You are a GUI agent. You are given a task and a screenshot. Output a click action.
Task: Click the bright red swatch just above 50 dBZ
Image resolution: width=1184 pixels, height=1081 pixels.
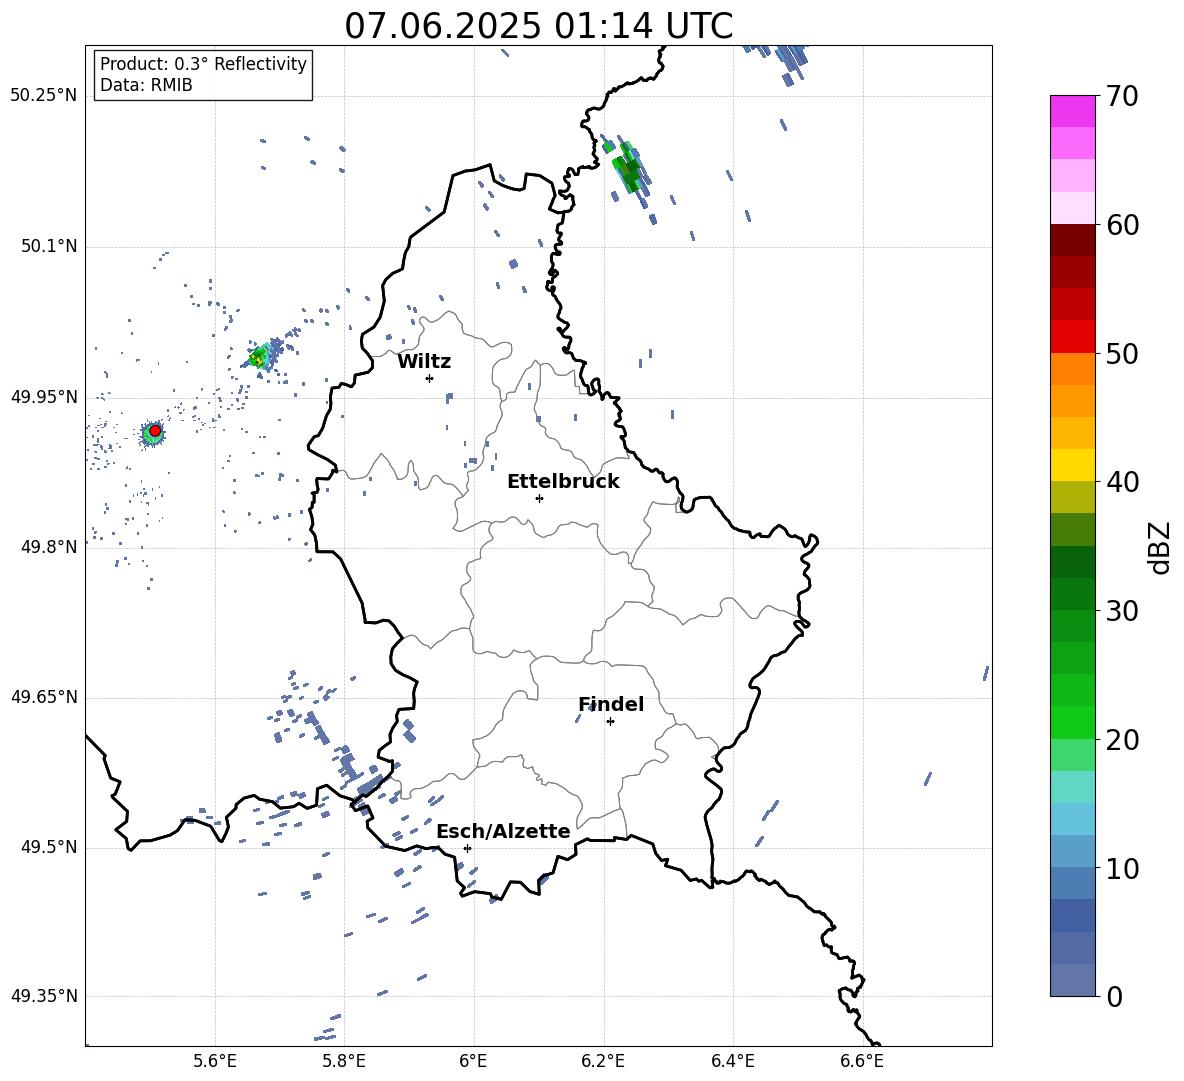point(1073,337)
